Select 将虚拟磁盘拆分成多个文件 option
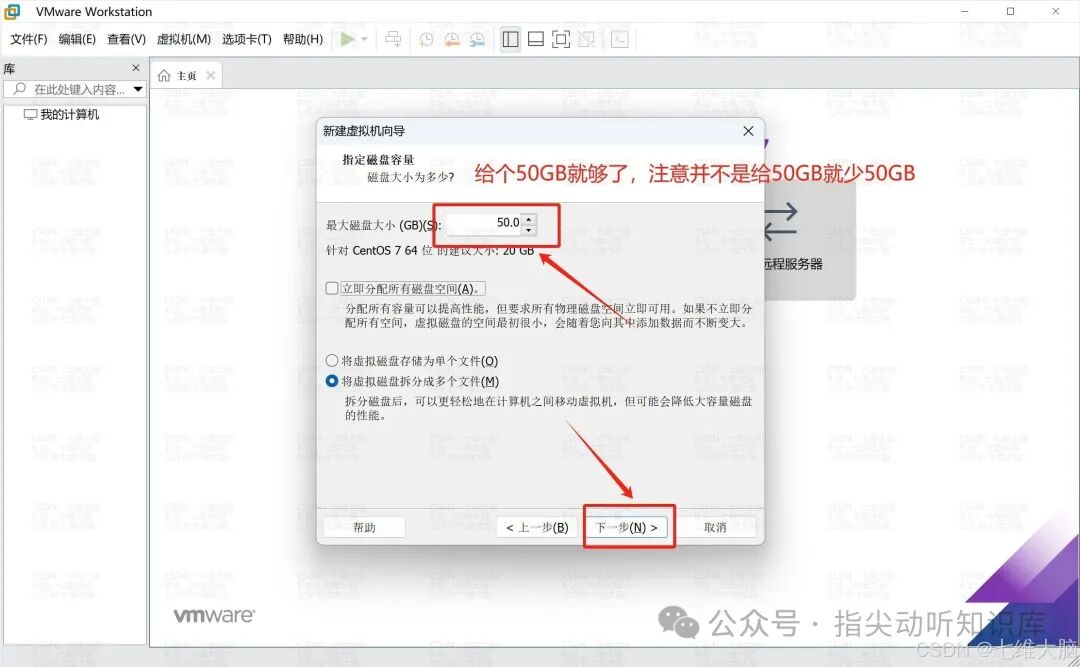The image size is (1080, 667). point(330,381)
